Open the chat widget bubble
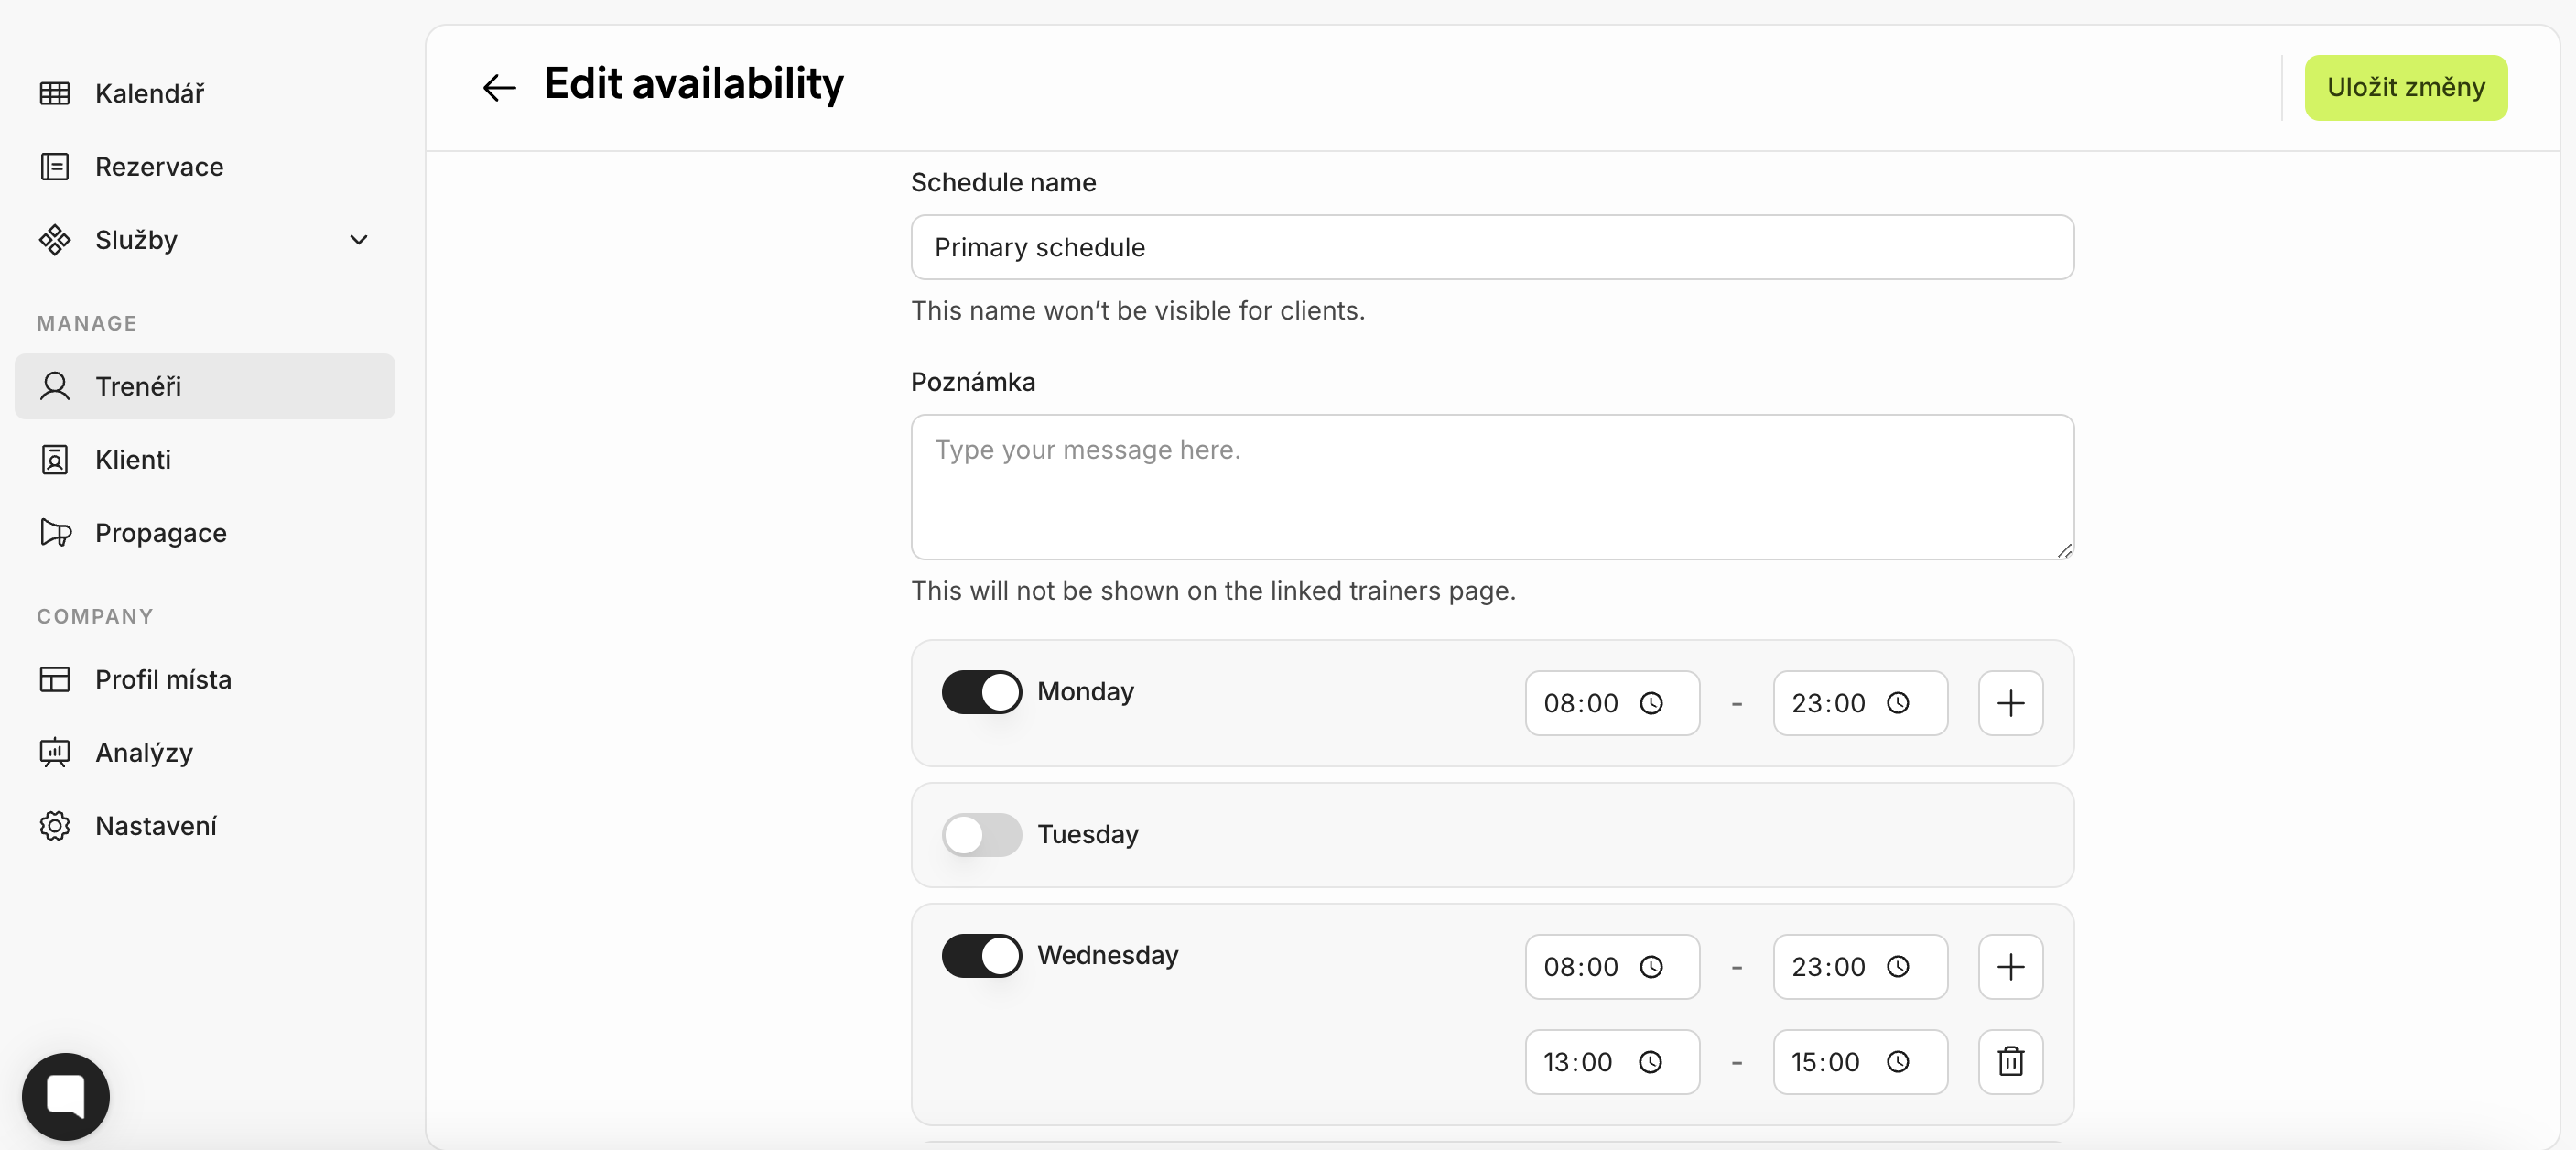This screenshot has width=2576, height=1150. pos(66,1096)
